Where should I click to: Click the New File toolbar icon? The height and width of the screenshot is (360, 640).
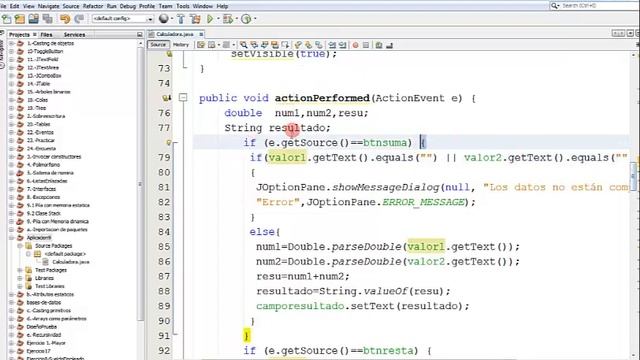click(7, 19)
